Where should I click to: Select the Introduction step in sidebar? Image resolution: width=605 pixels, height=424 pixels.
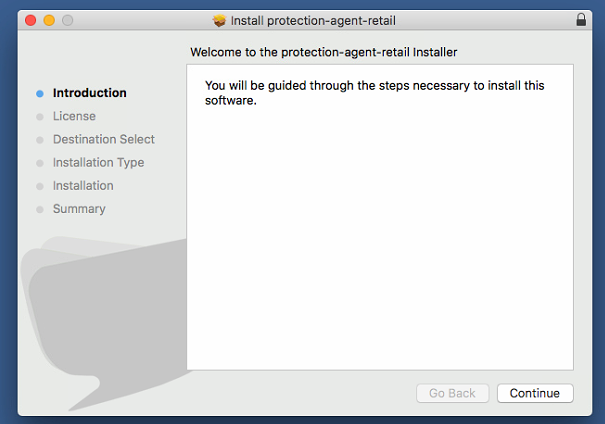point(90,93)
